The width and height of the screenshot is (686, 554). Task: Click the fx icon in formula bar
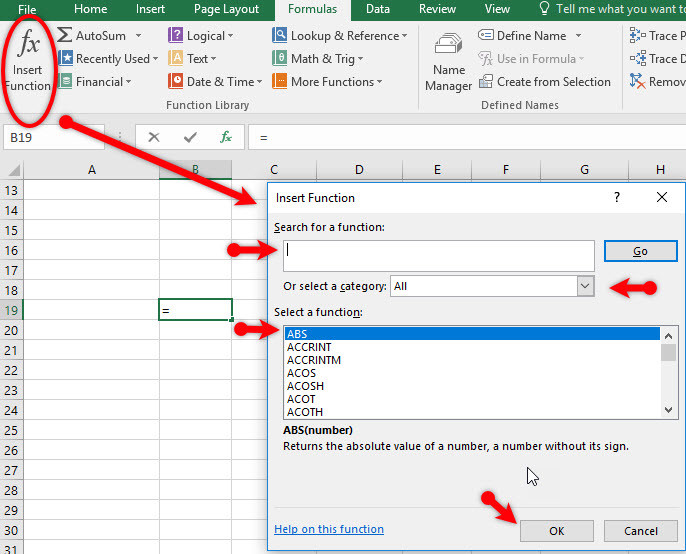[x=226, y=137]
